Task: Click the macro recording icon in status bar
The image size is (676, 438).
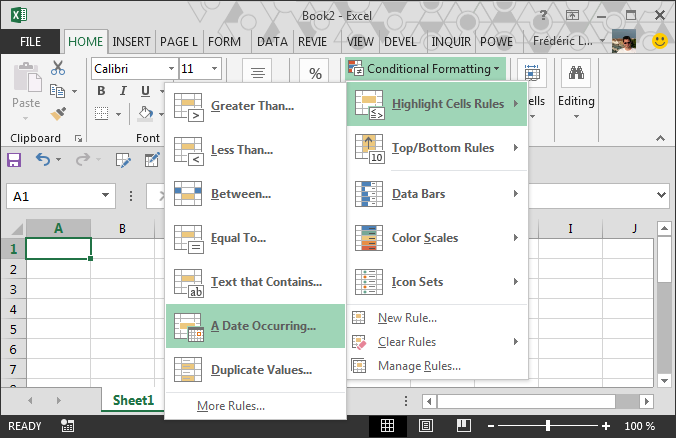Action: pyautogui.click(x=67, y=426)
